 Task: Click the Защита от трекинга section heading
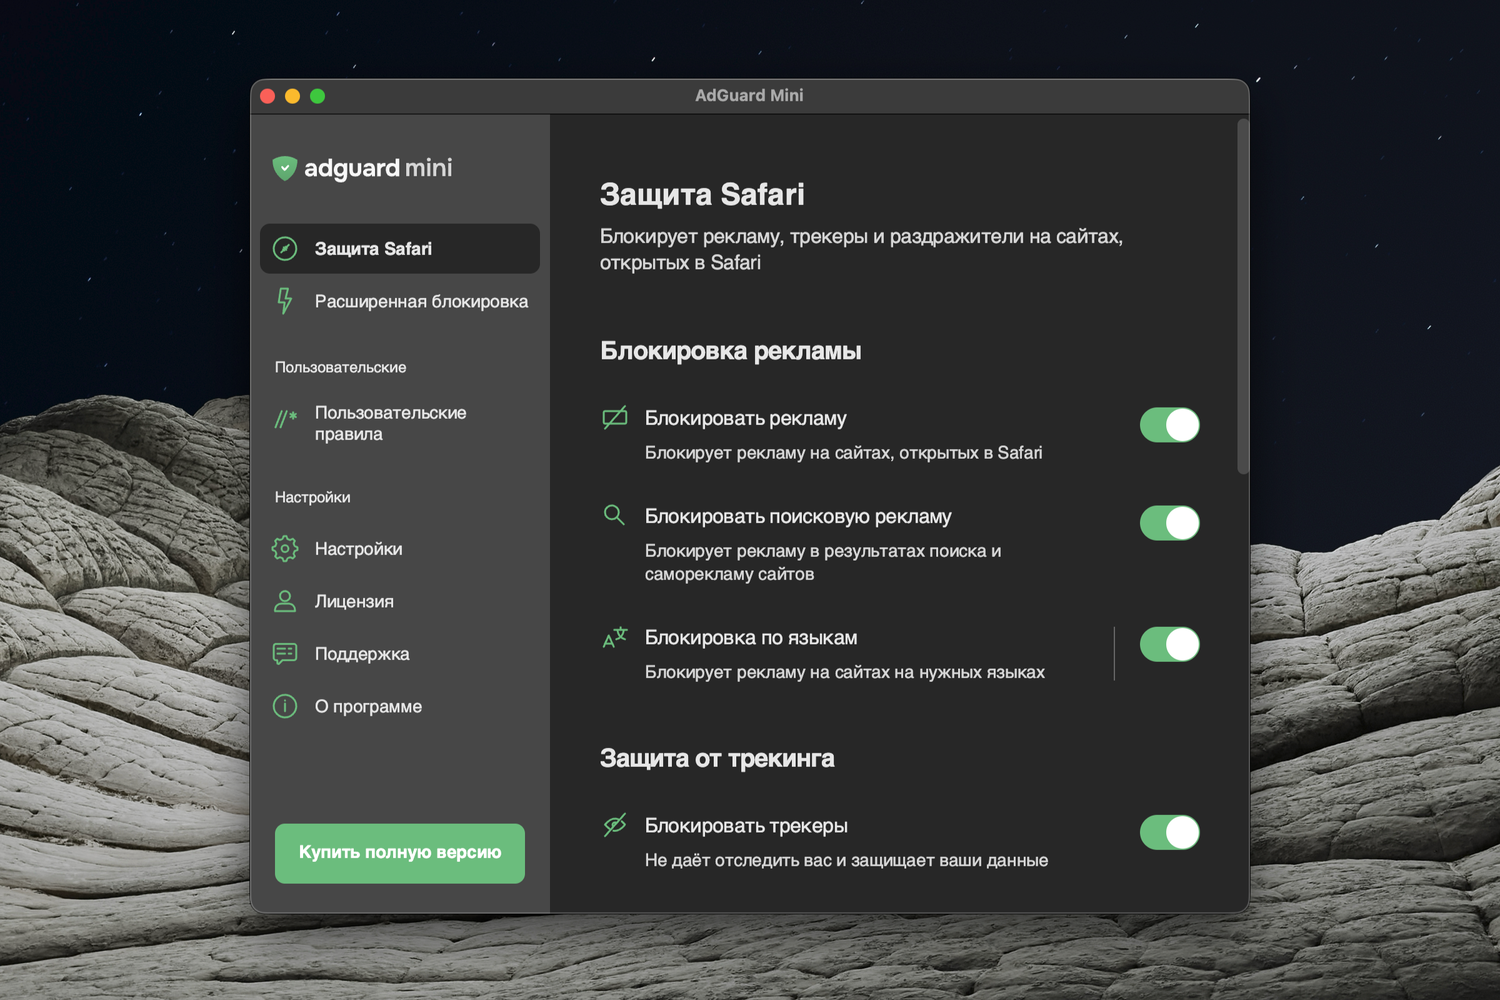pyautogui.click(x=717, y=758)
